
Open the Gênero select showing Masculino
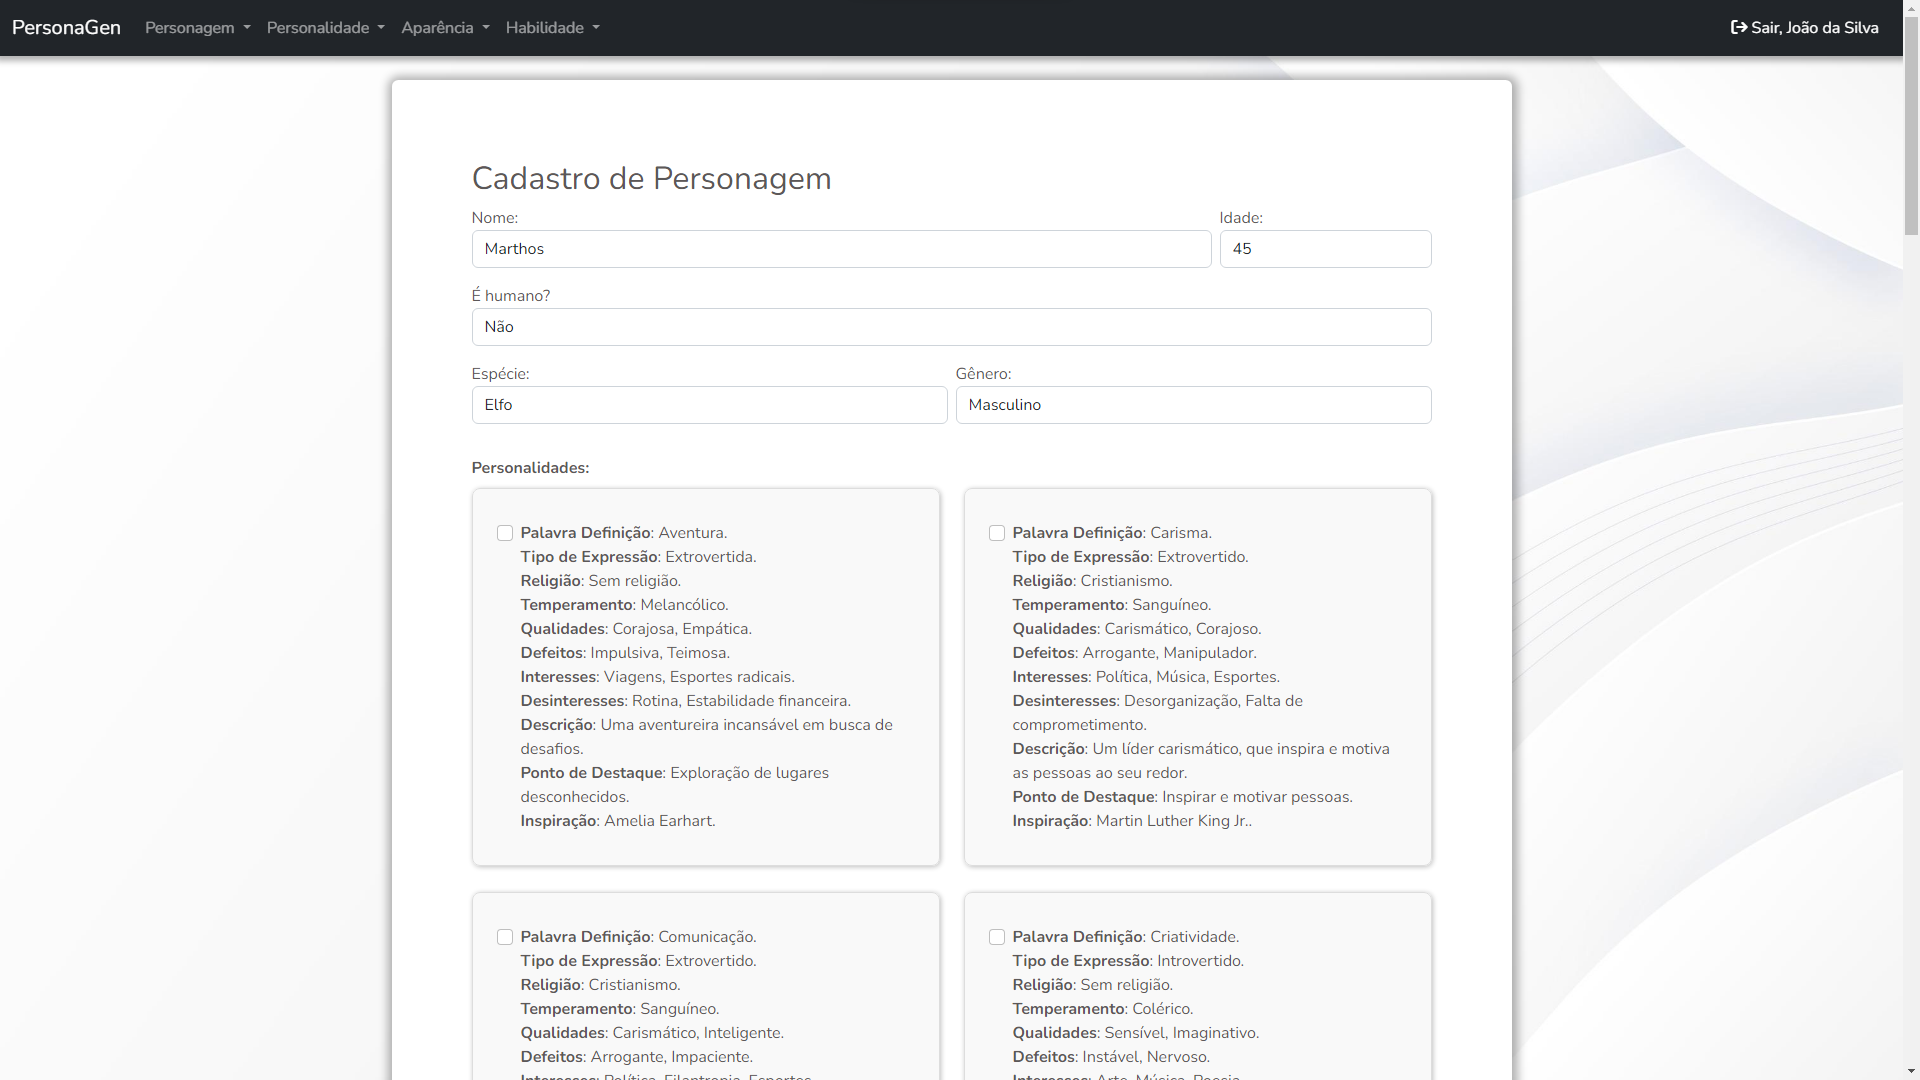[x=1193, y=405]
